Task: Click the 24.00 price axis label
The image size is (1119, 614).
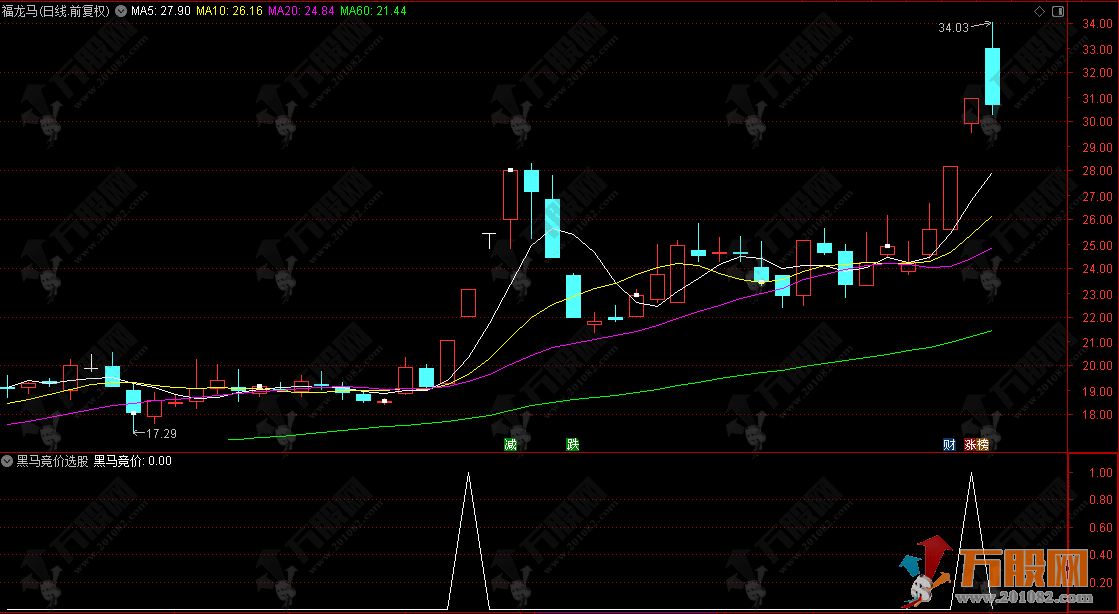Action: 1097,269
